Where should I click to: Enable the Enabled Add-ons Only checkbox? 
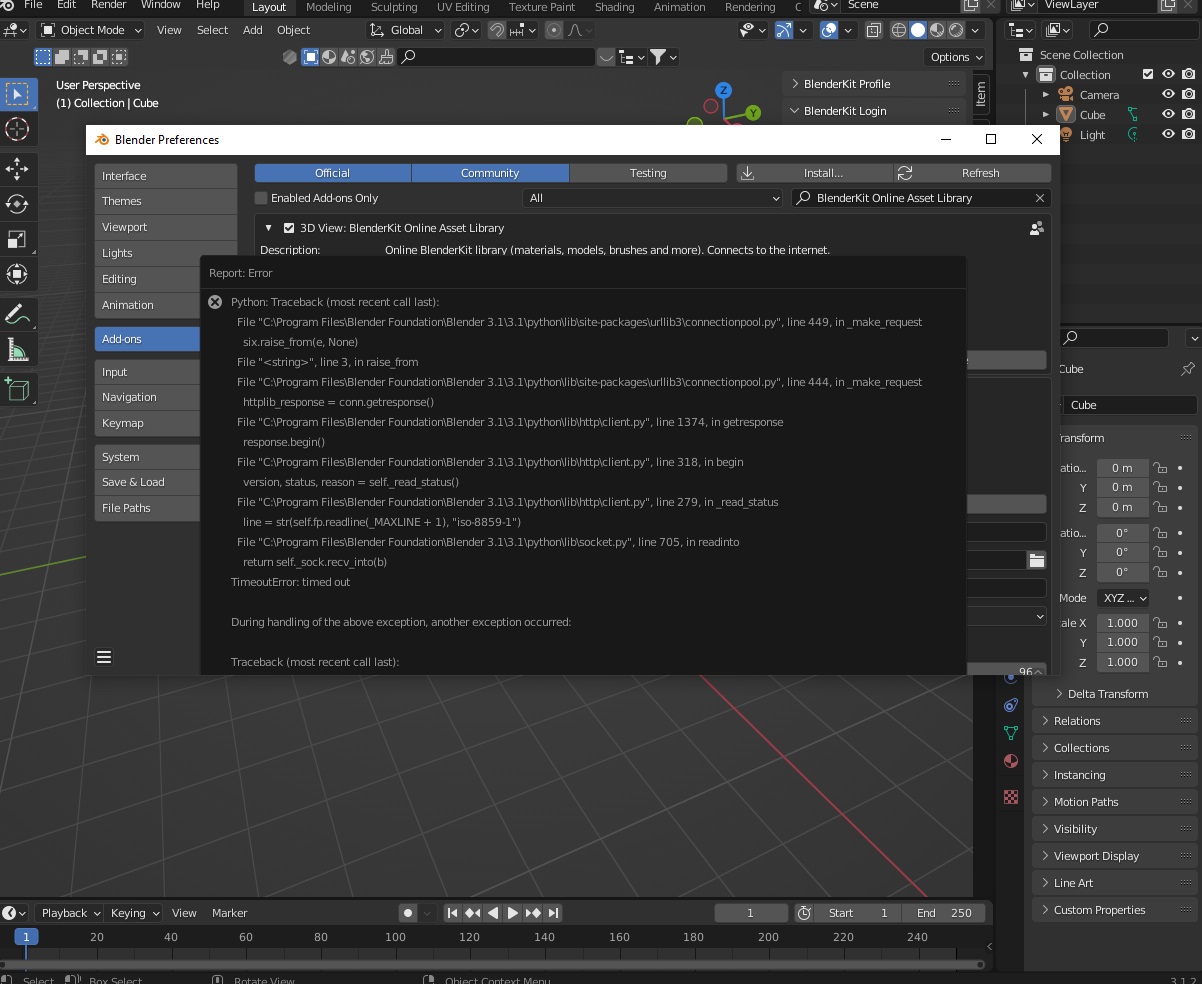click(x=262, y=198)
